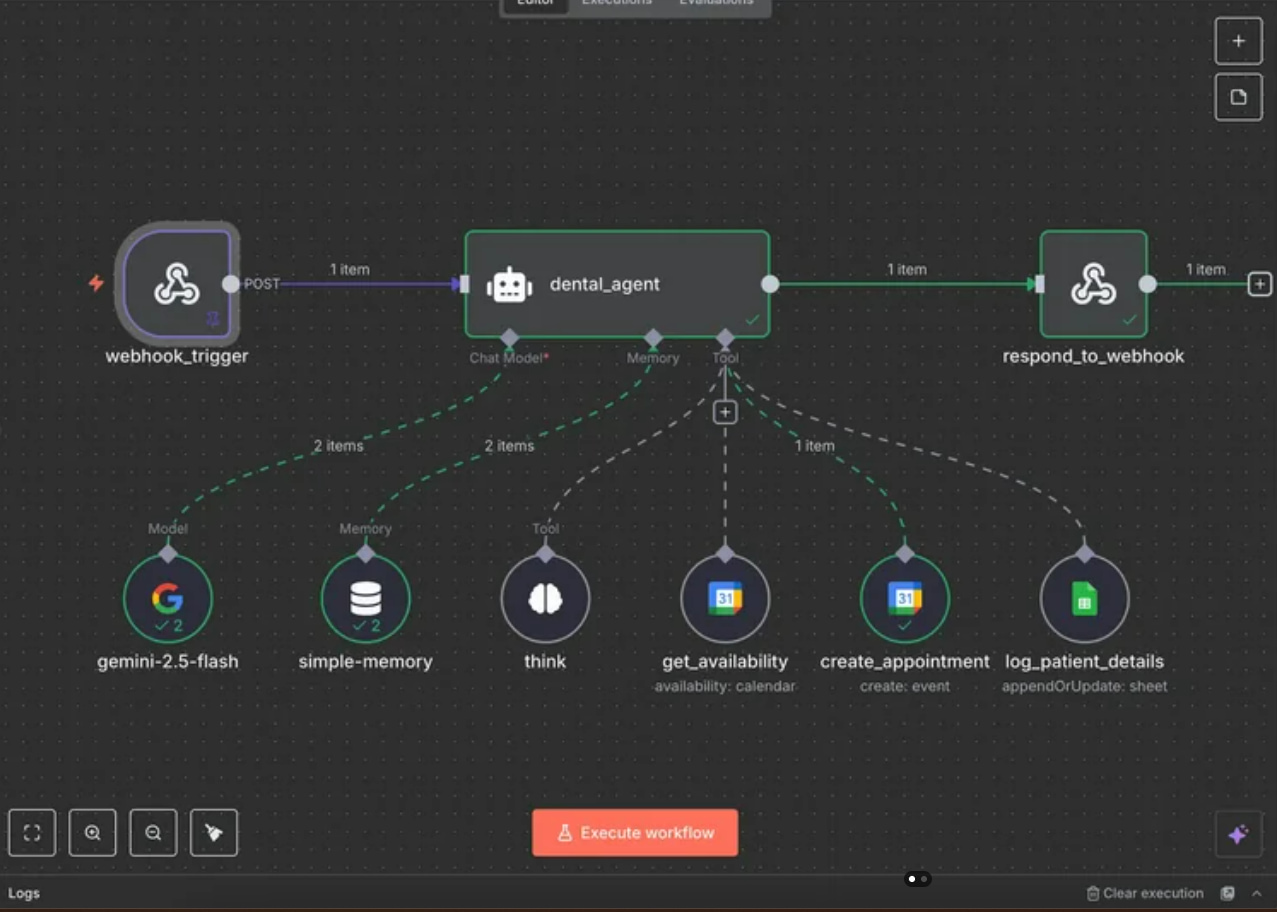The height and width of the screenshot is (912, 1277).
Task: Open the AI assistant sparkle button
Action: click(x=1238, y=834)
